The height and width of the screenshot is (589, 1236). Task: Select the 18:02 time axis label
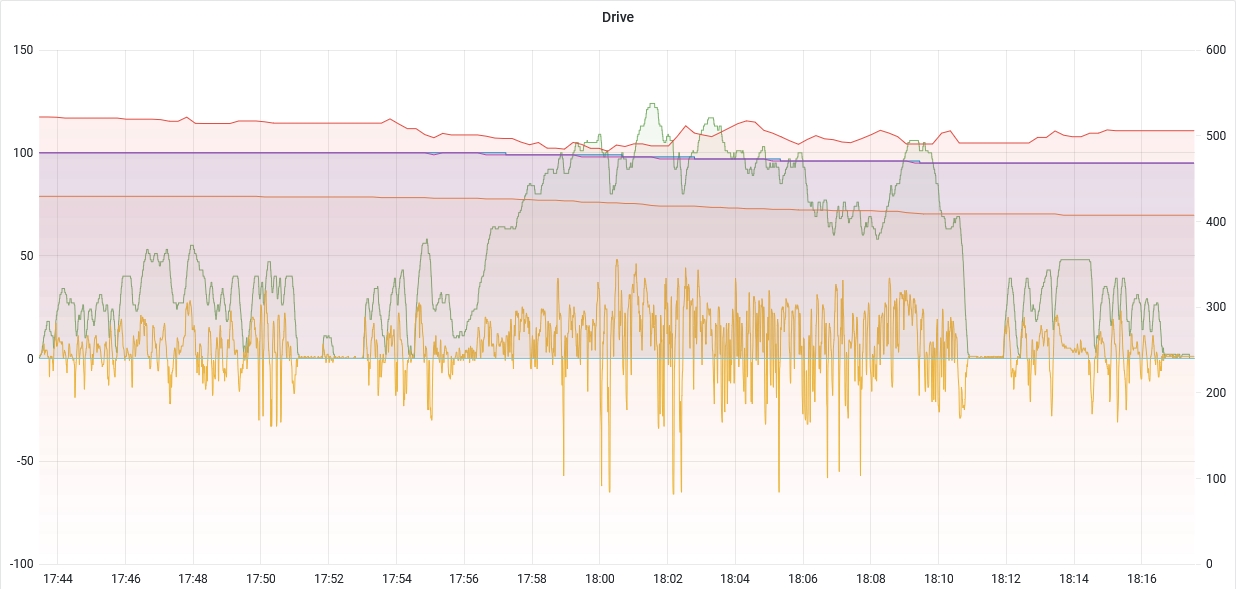[x=668, y=579]
